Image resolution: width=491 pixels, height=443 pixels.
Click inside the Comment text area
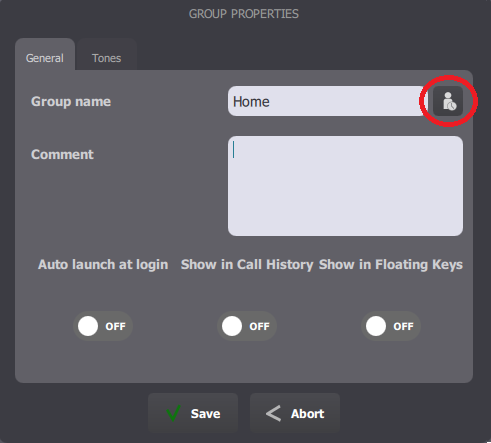[x=345, y=186]
